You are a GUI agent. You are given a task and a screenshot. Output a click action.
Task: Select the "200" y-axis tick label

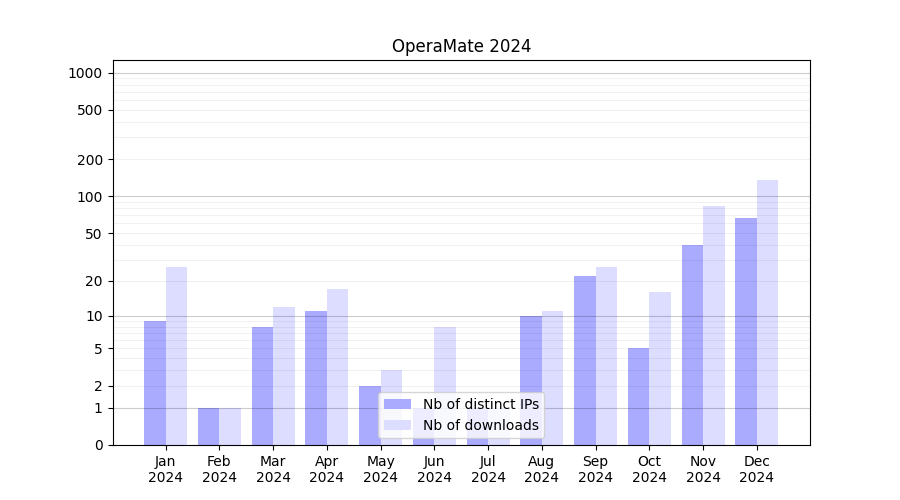[x=90, y=160]
